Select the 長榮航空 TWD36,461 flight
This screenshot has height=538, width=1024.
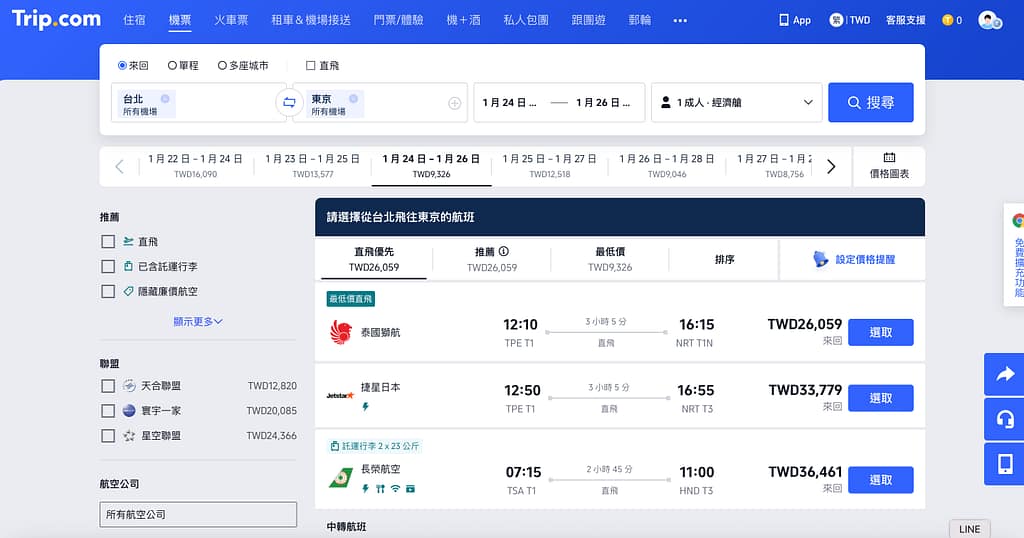coord(880,480)
